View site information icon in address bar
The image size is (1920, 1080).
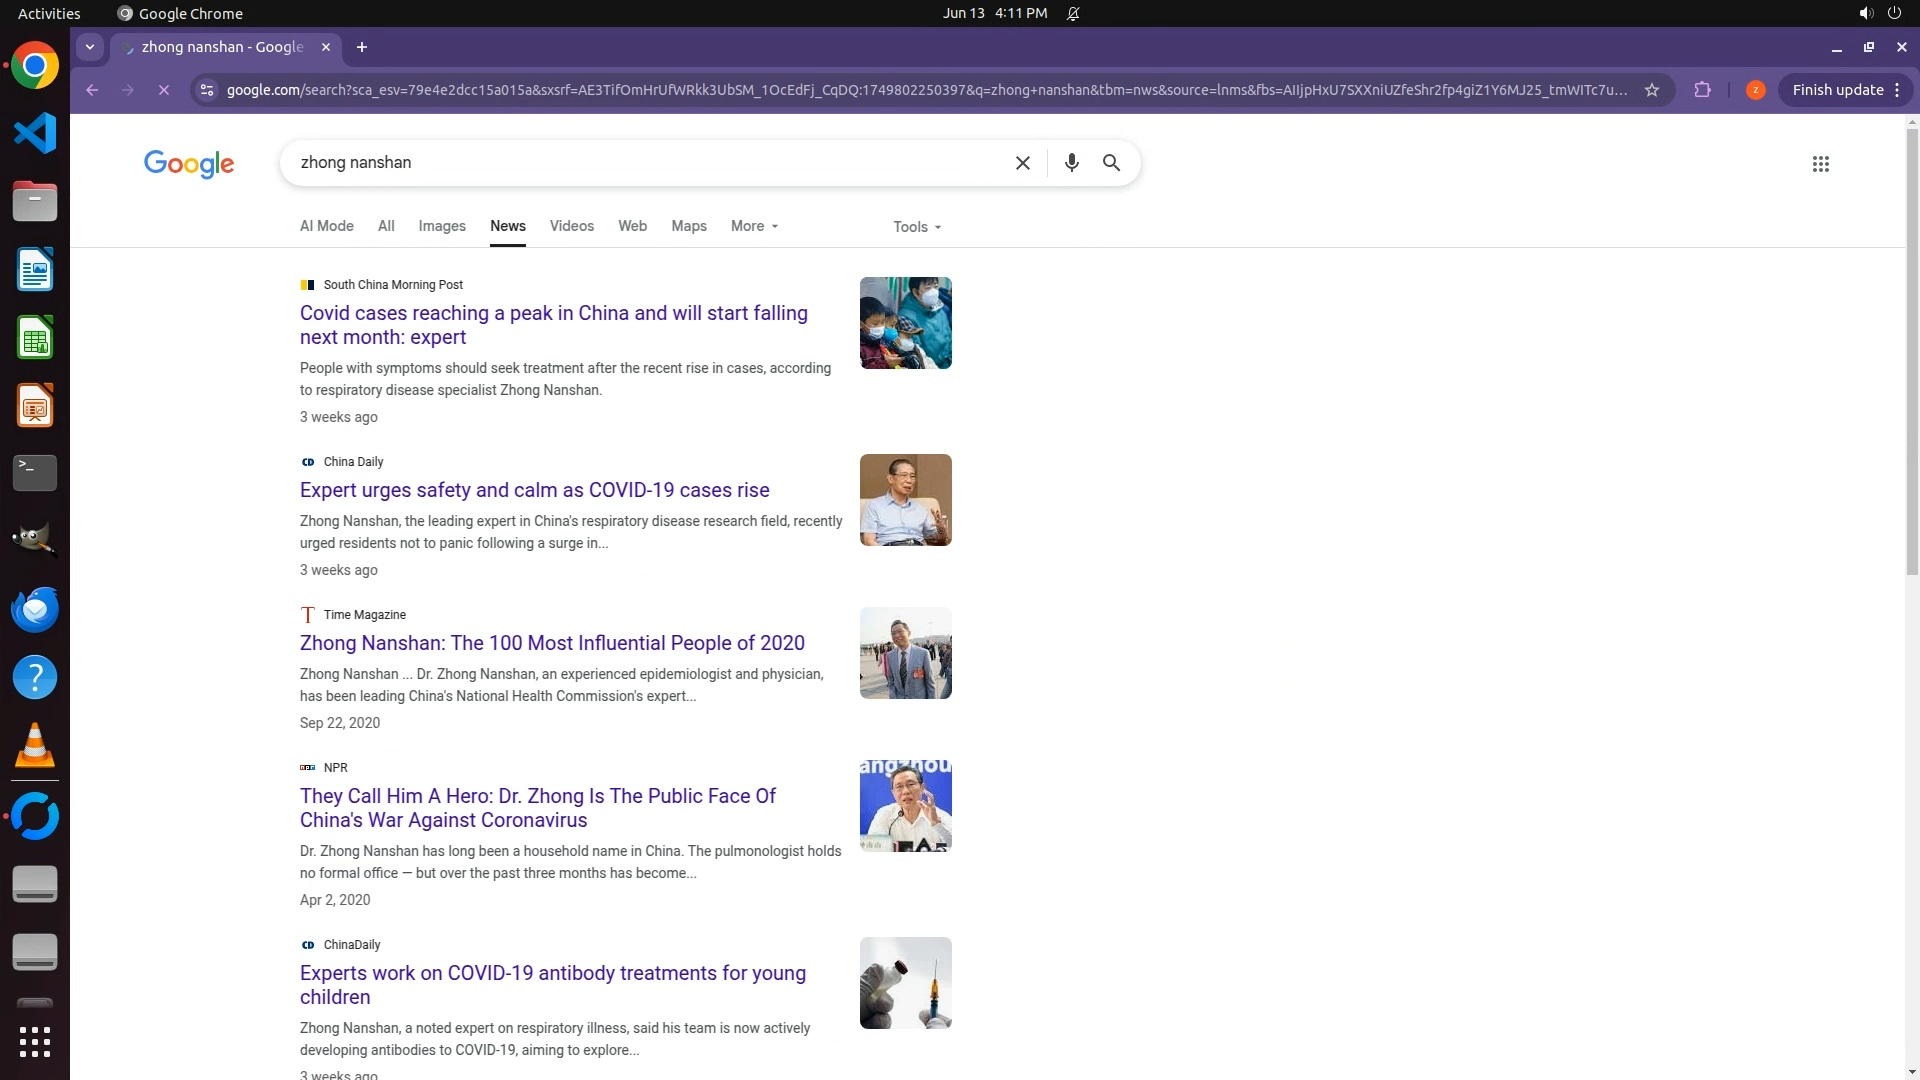(207, 90)
